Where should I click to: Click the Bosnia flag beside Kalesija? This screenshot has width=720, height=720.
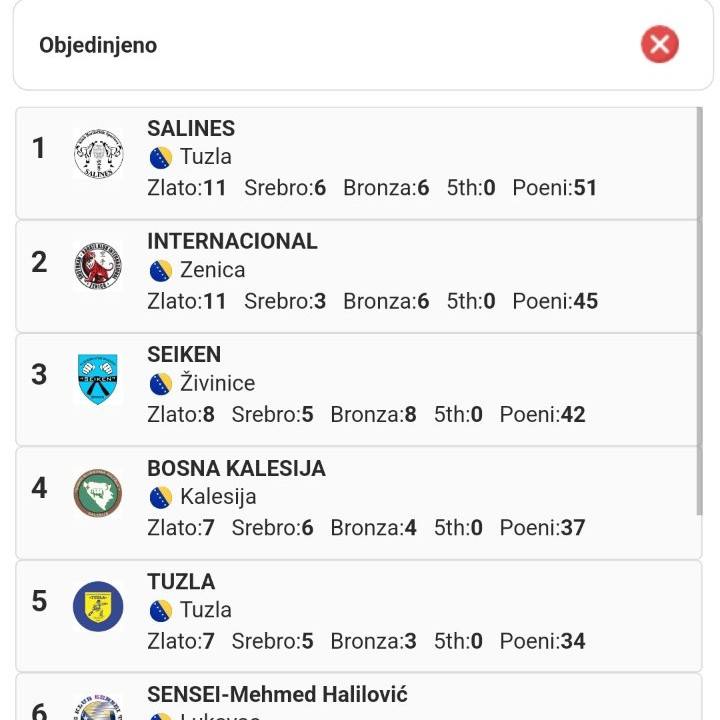[161, 497]
